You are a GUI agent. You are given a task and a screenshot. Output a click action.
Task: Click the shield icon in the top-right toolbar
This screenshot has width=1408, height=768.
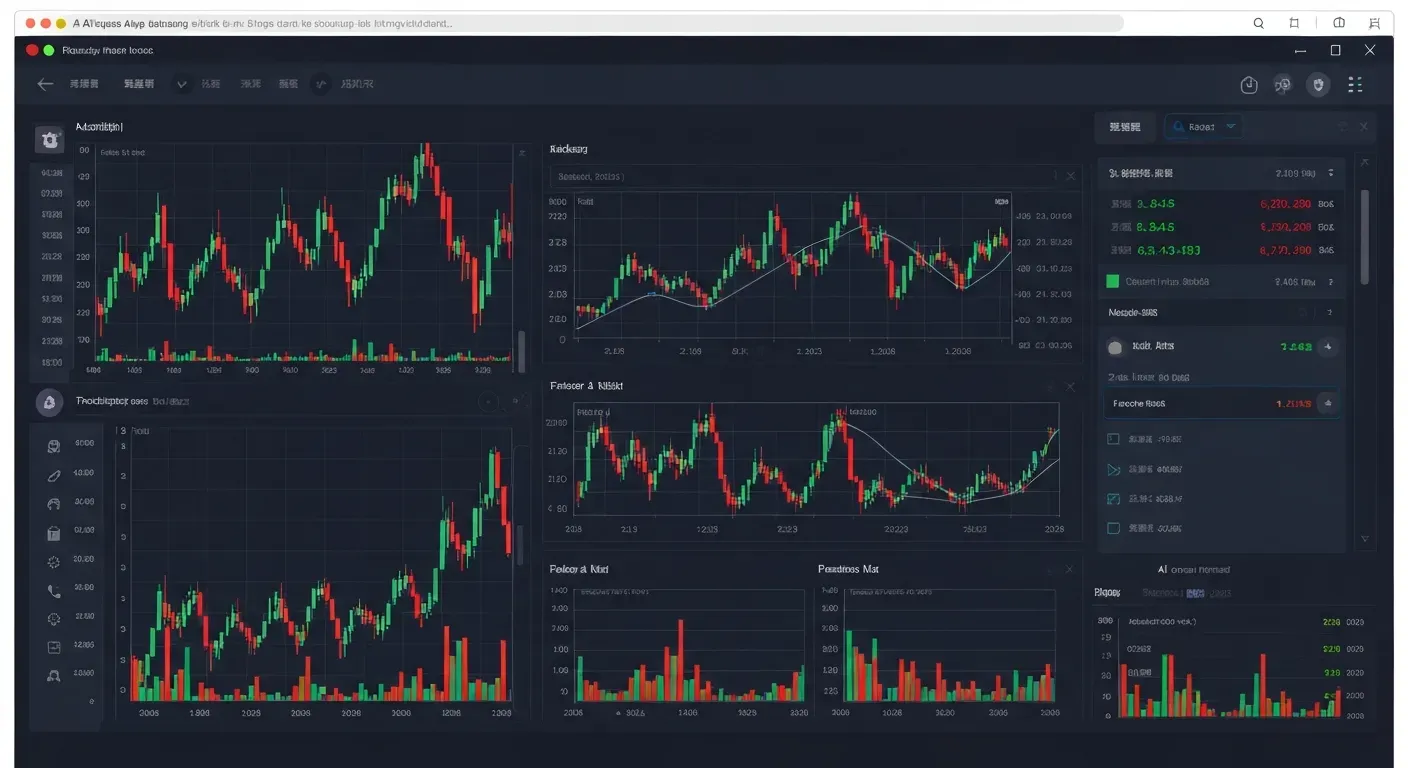tap(1319, 85)
